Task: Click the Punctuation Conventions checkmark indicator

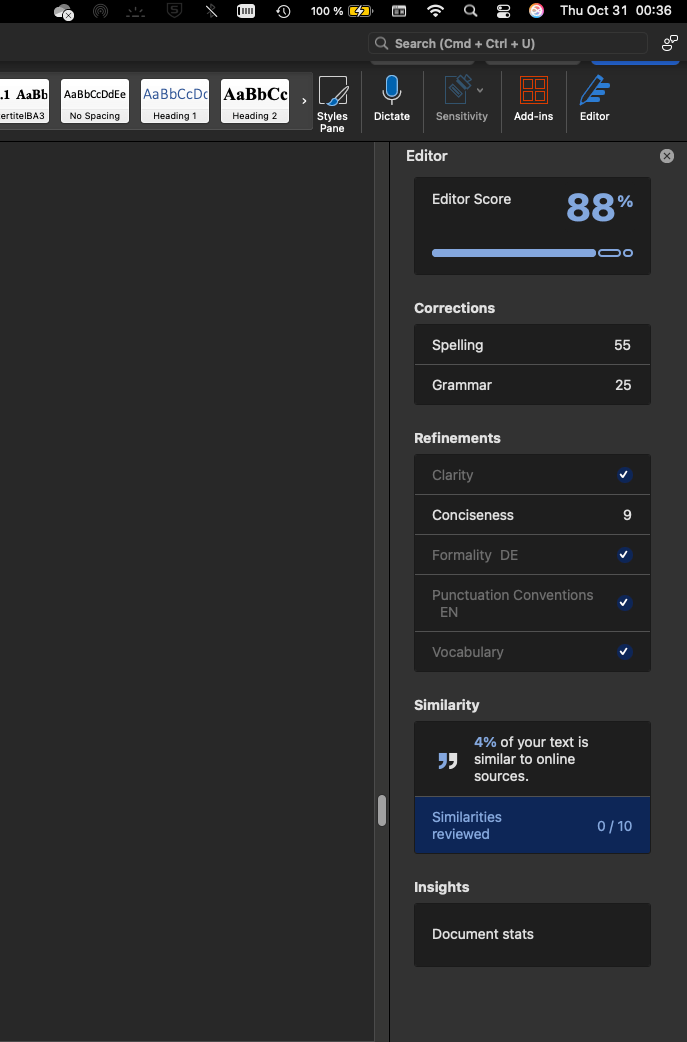Action: point(624,603)
